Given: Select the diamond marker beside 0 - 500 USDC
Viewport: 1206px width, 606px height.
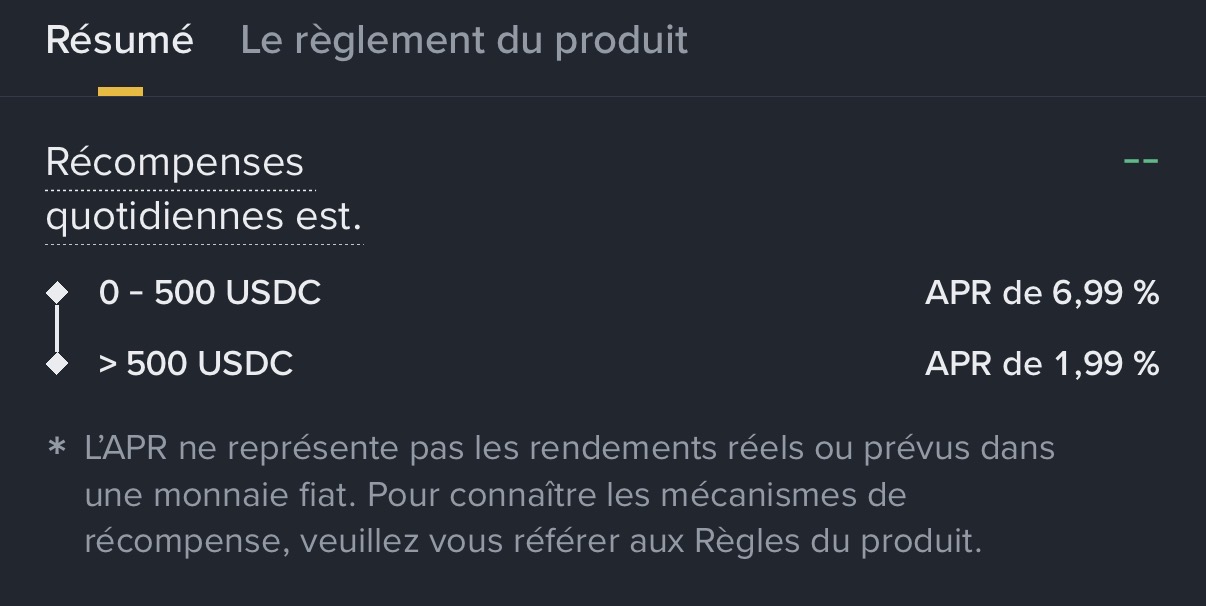Looking at the screenshot, I should tap(57, 293).
